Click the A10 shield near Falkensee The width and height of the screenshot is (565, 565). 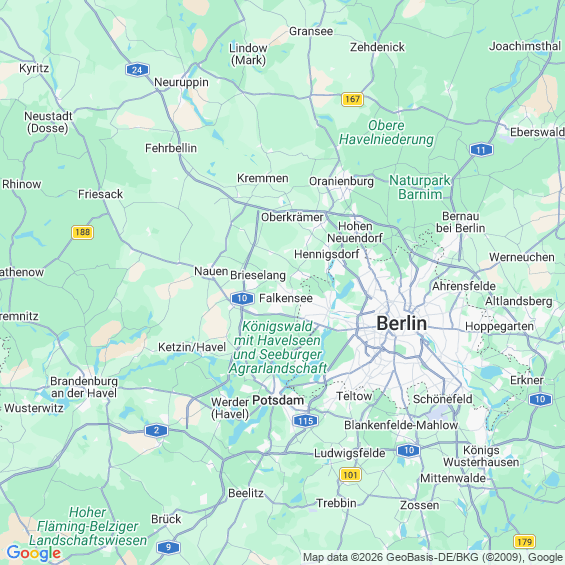tap(242, 298)
